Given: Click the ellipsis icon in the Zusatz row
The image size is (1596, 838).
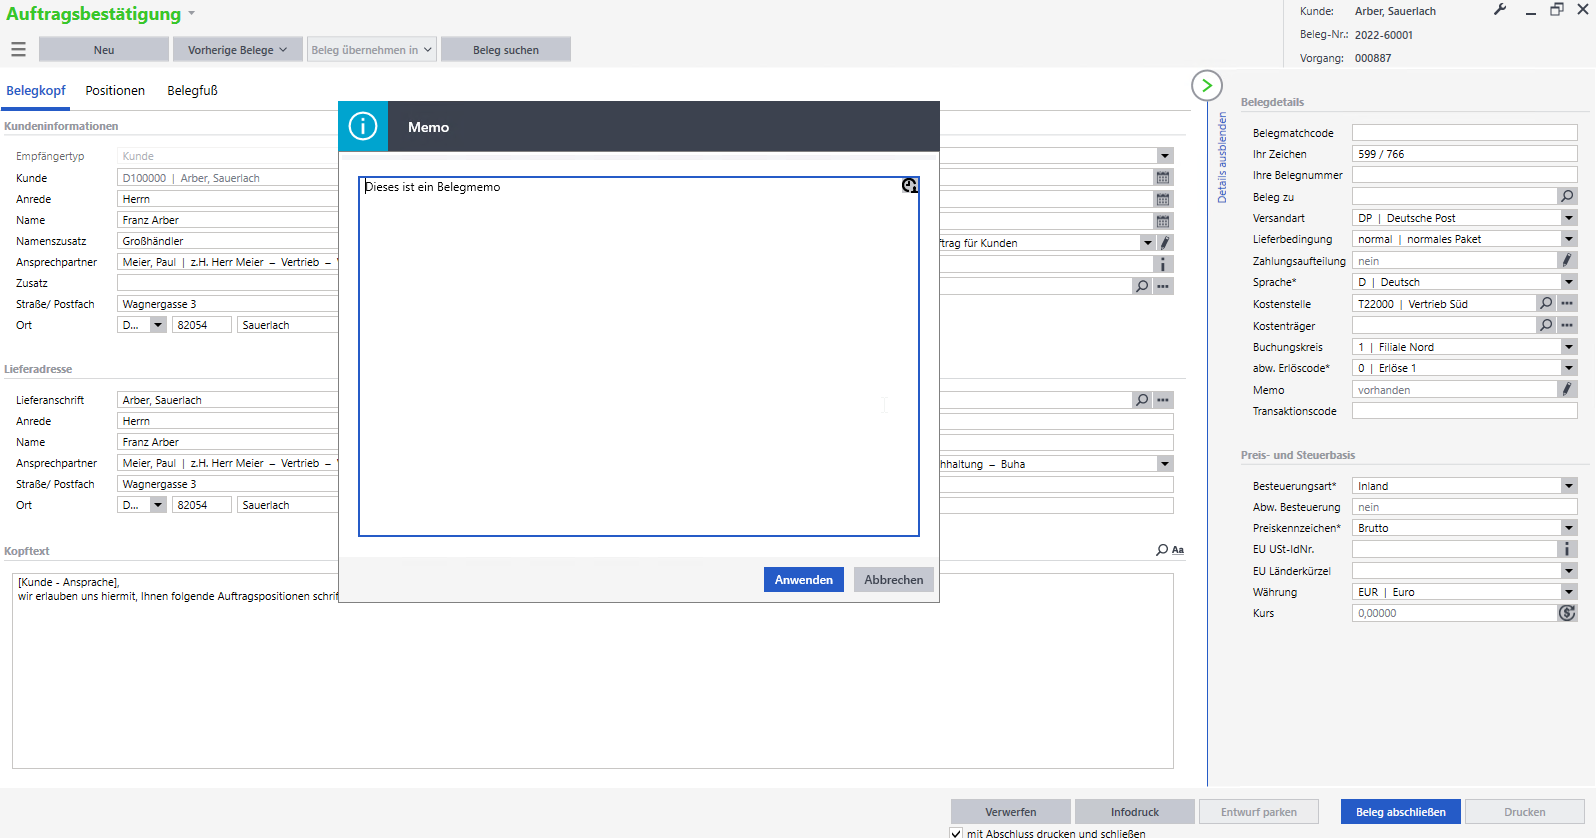Looking at the screenshot, I should [x=1163, y=286].
